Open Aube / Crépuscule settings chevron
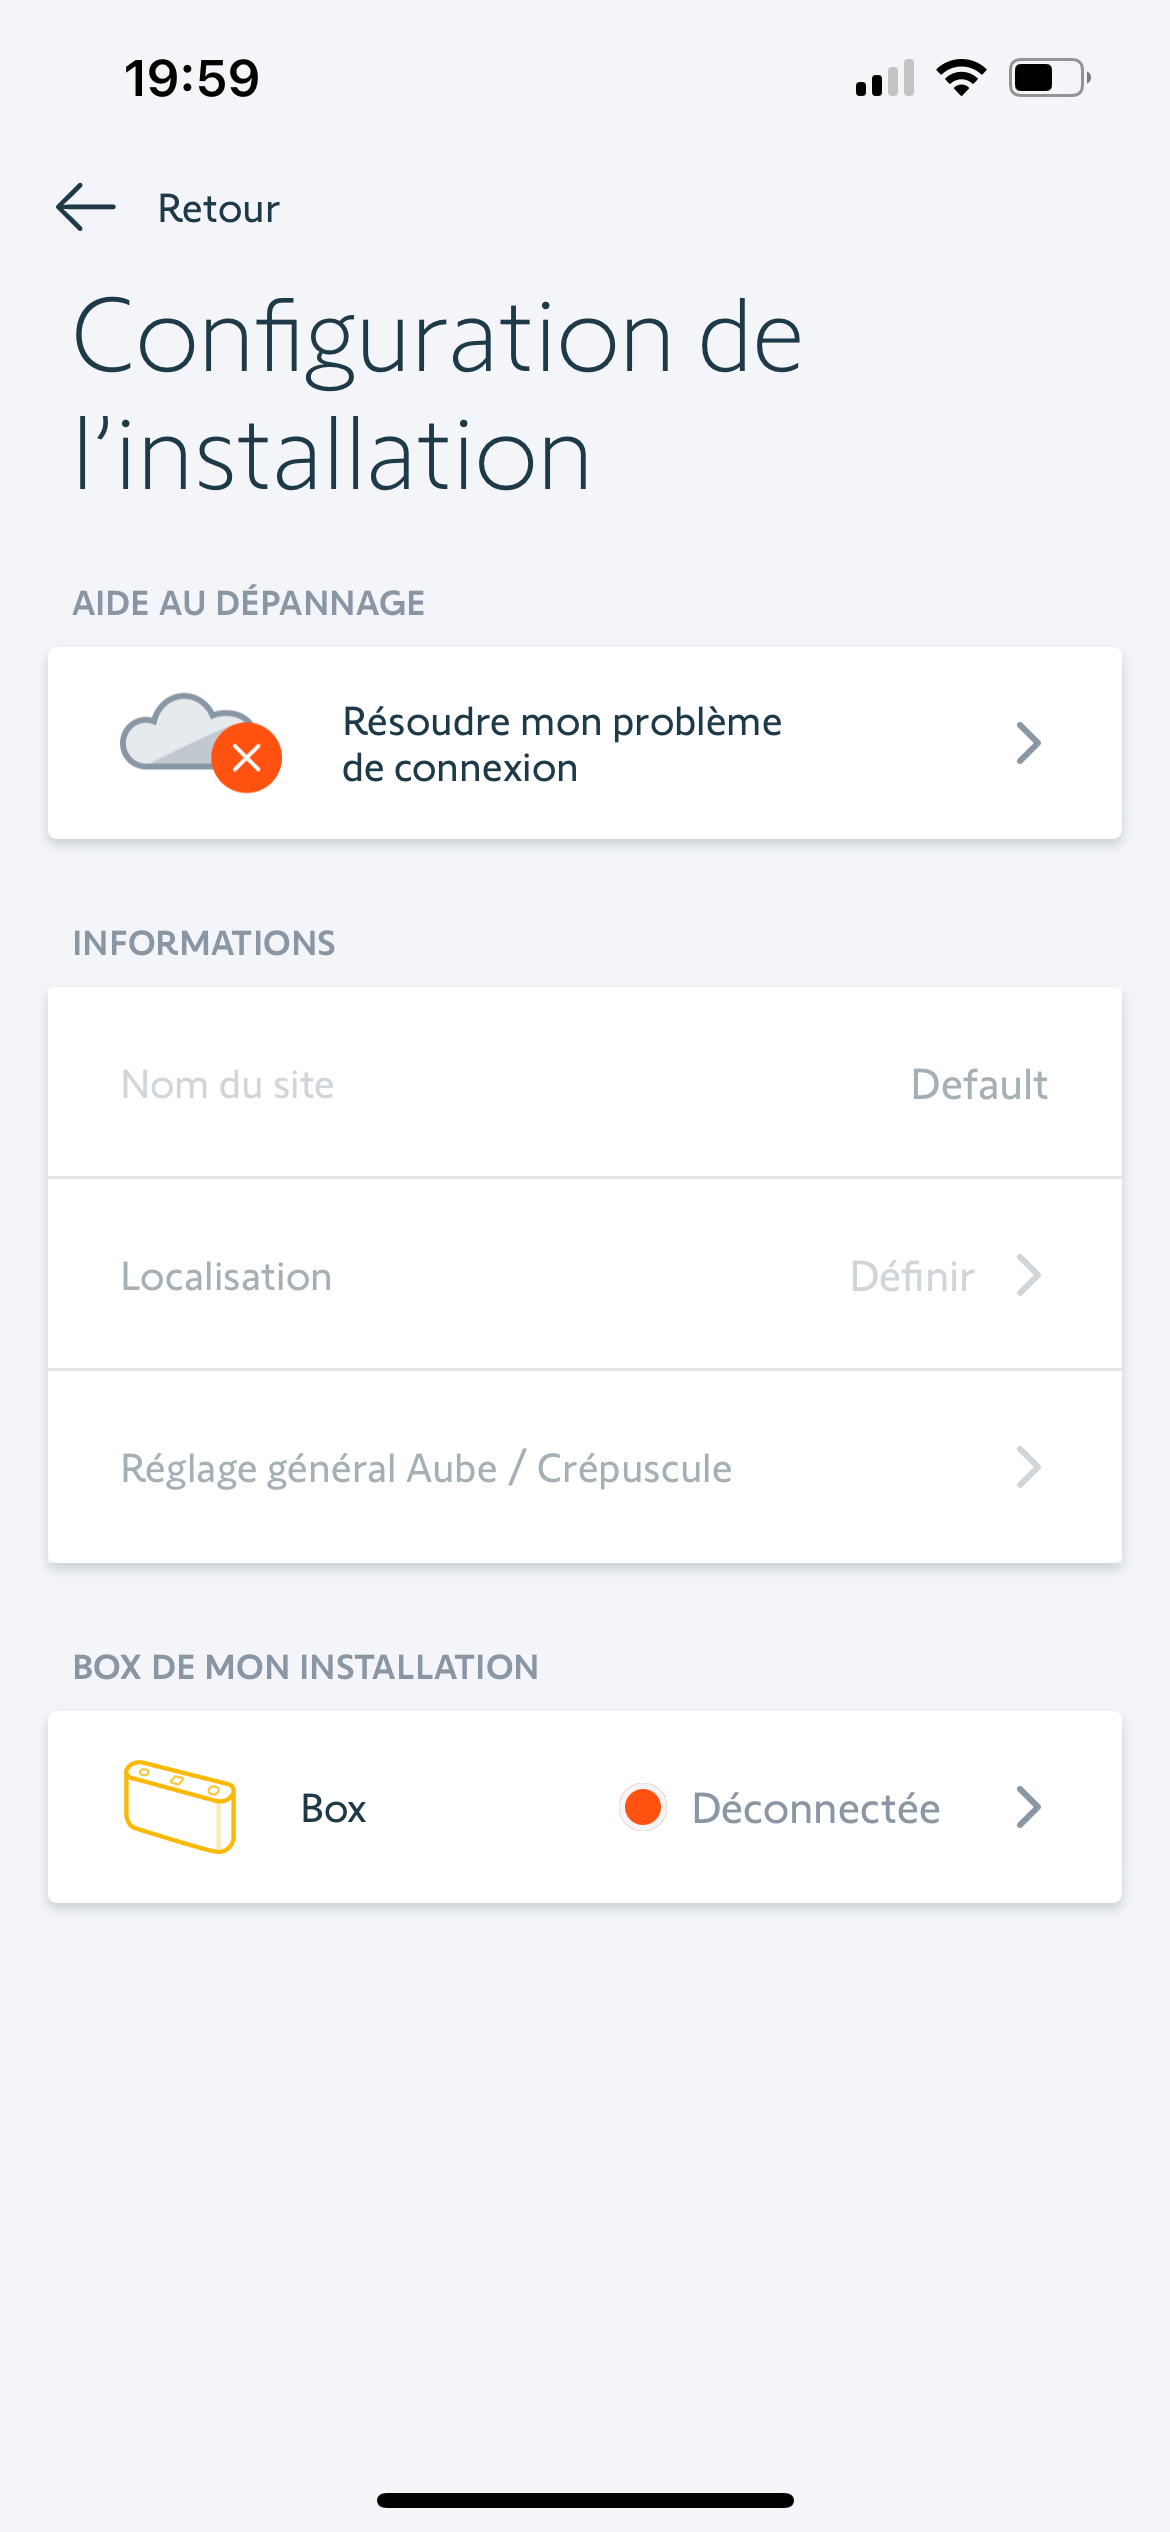 point(1028,1467)
